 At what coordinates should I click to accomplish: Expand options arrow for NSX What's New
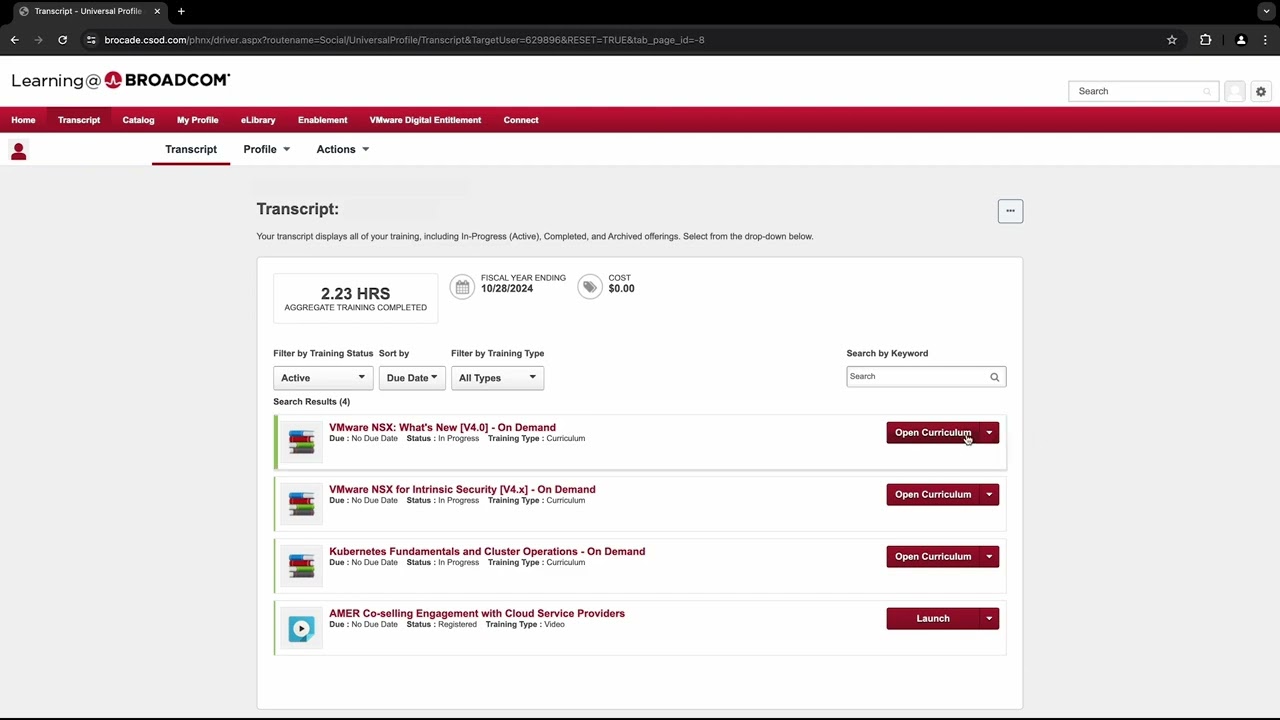pyautogui.click(x=989, y=433)
